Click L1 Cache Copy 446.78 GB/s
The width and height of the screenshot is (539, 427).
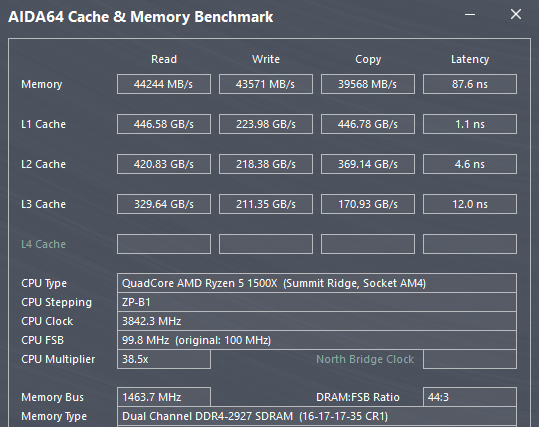tap(368, 124)
